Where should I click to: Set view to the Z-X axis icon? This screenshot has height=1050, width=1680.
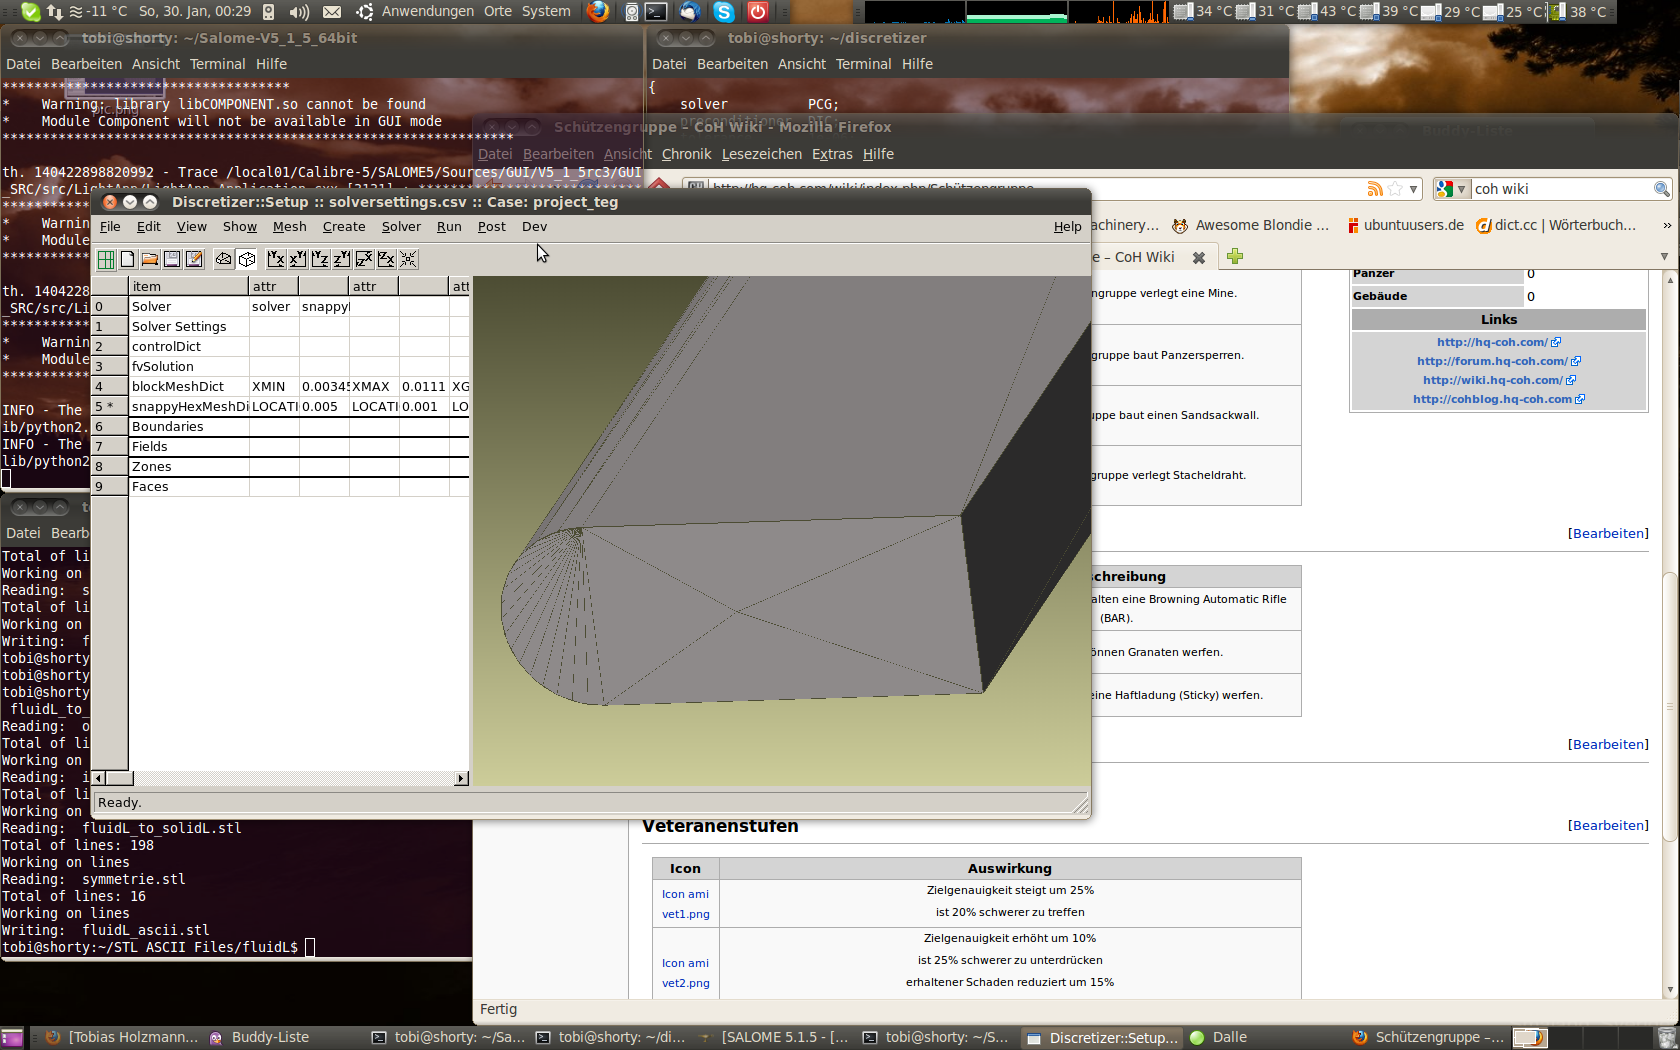pos(364,259)
